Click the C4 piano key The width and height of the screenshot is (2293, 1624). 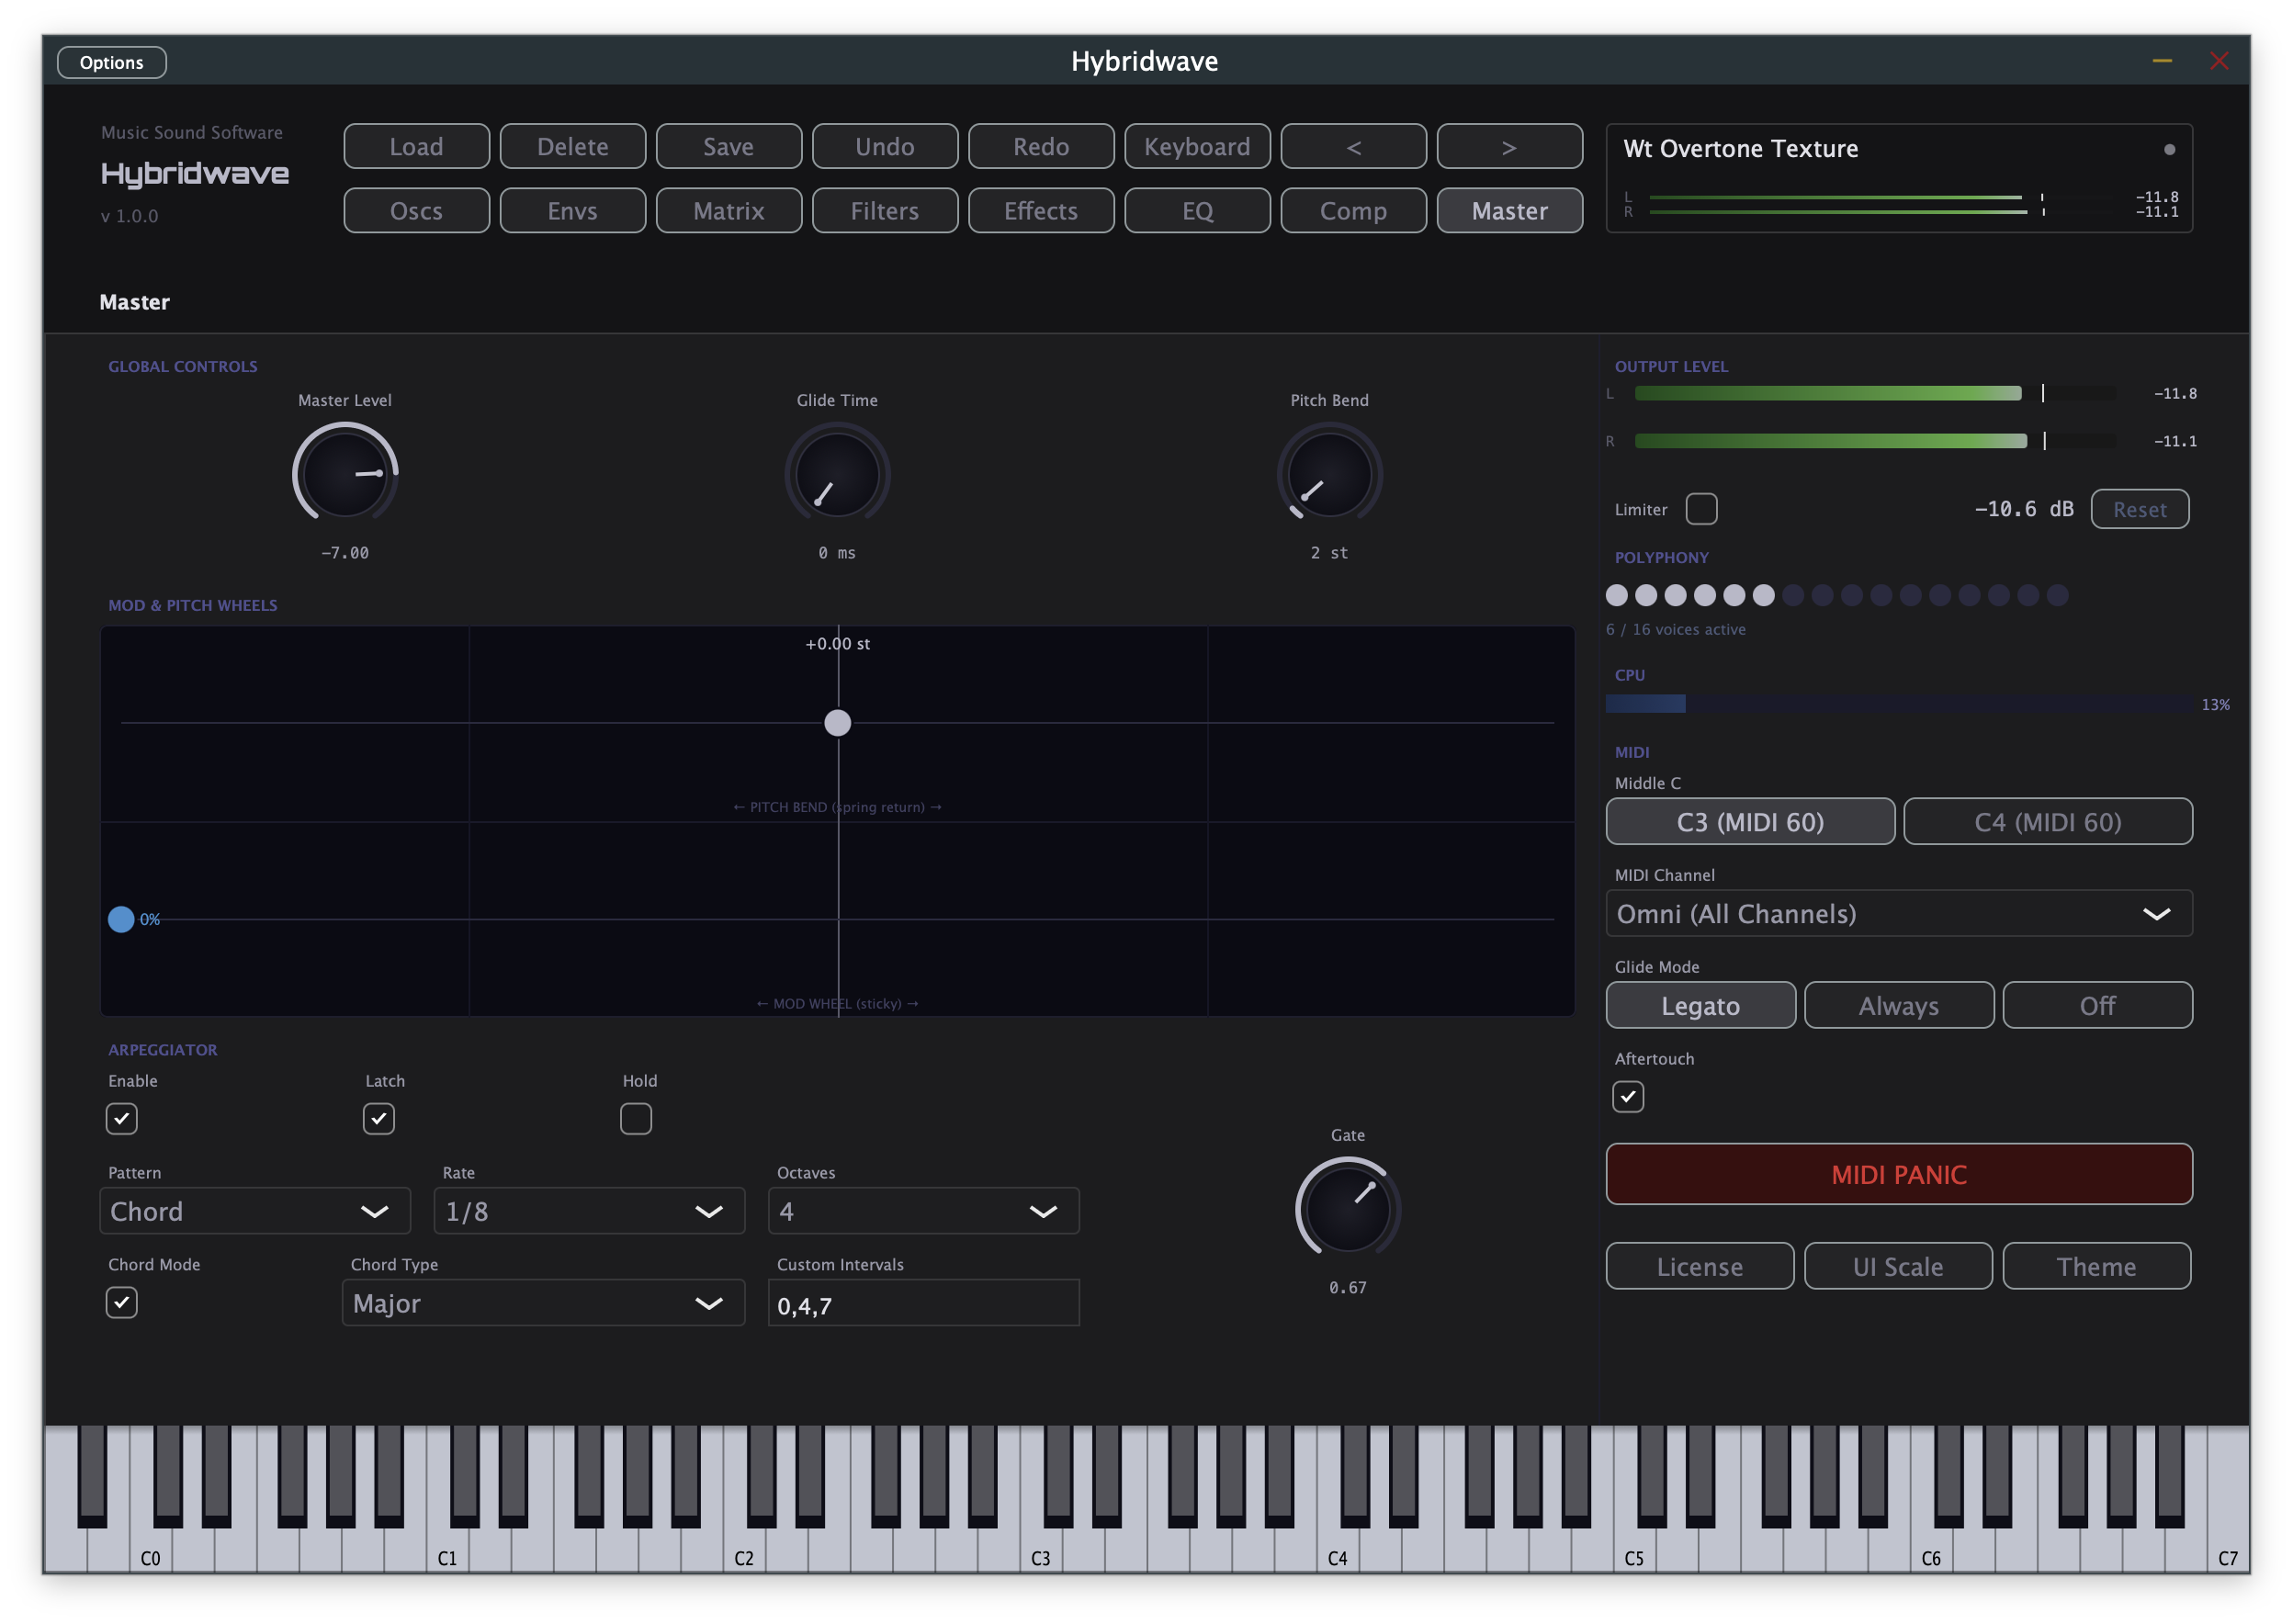[x=1338, y=1550]
